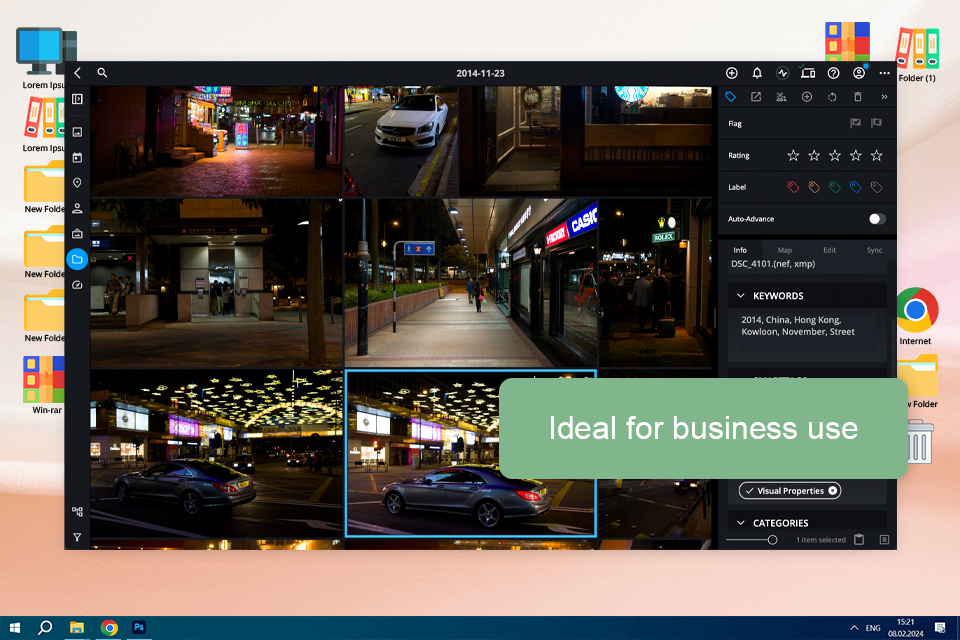Click the add plus icon in top header
Viewport: 960px width, 640px height.
(732, 73)
